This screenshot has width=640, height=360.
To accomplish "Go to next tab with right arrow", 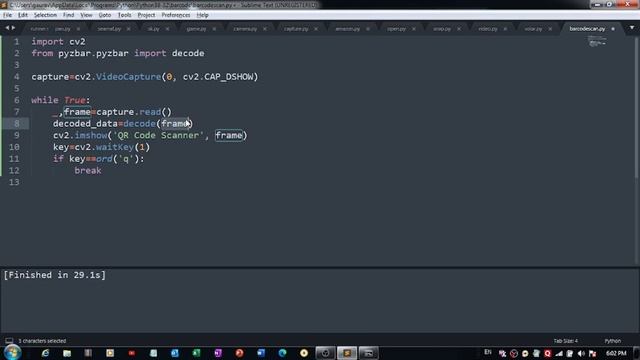I will pos(13,28).
